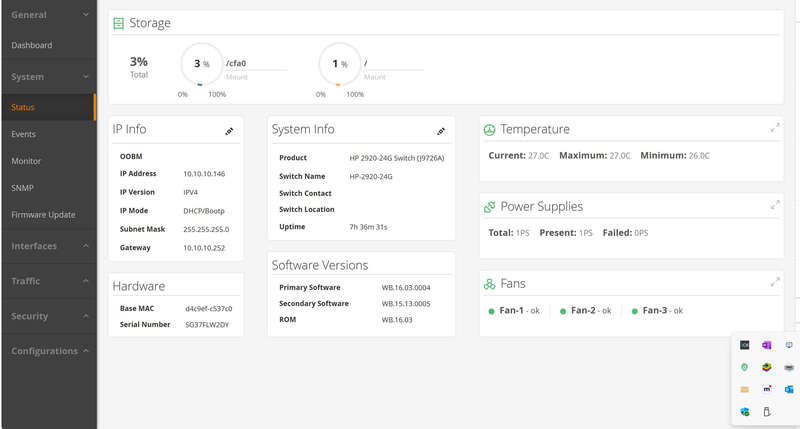Expand the Configurations section chevron
This screenshot has height=429, width=800.
pos(85,351)
